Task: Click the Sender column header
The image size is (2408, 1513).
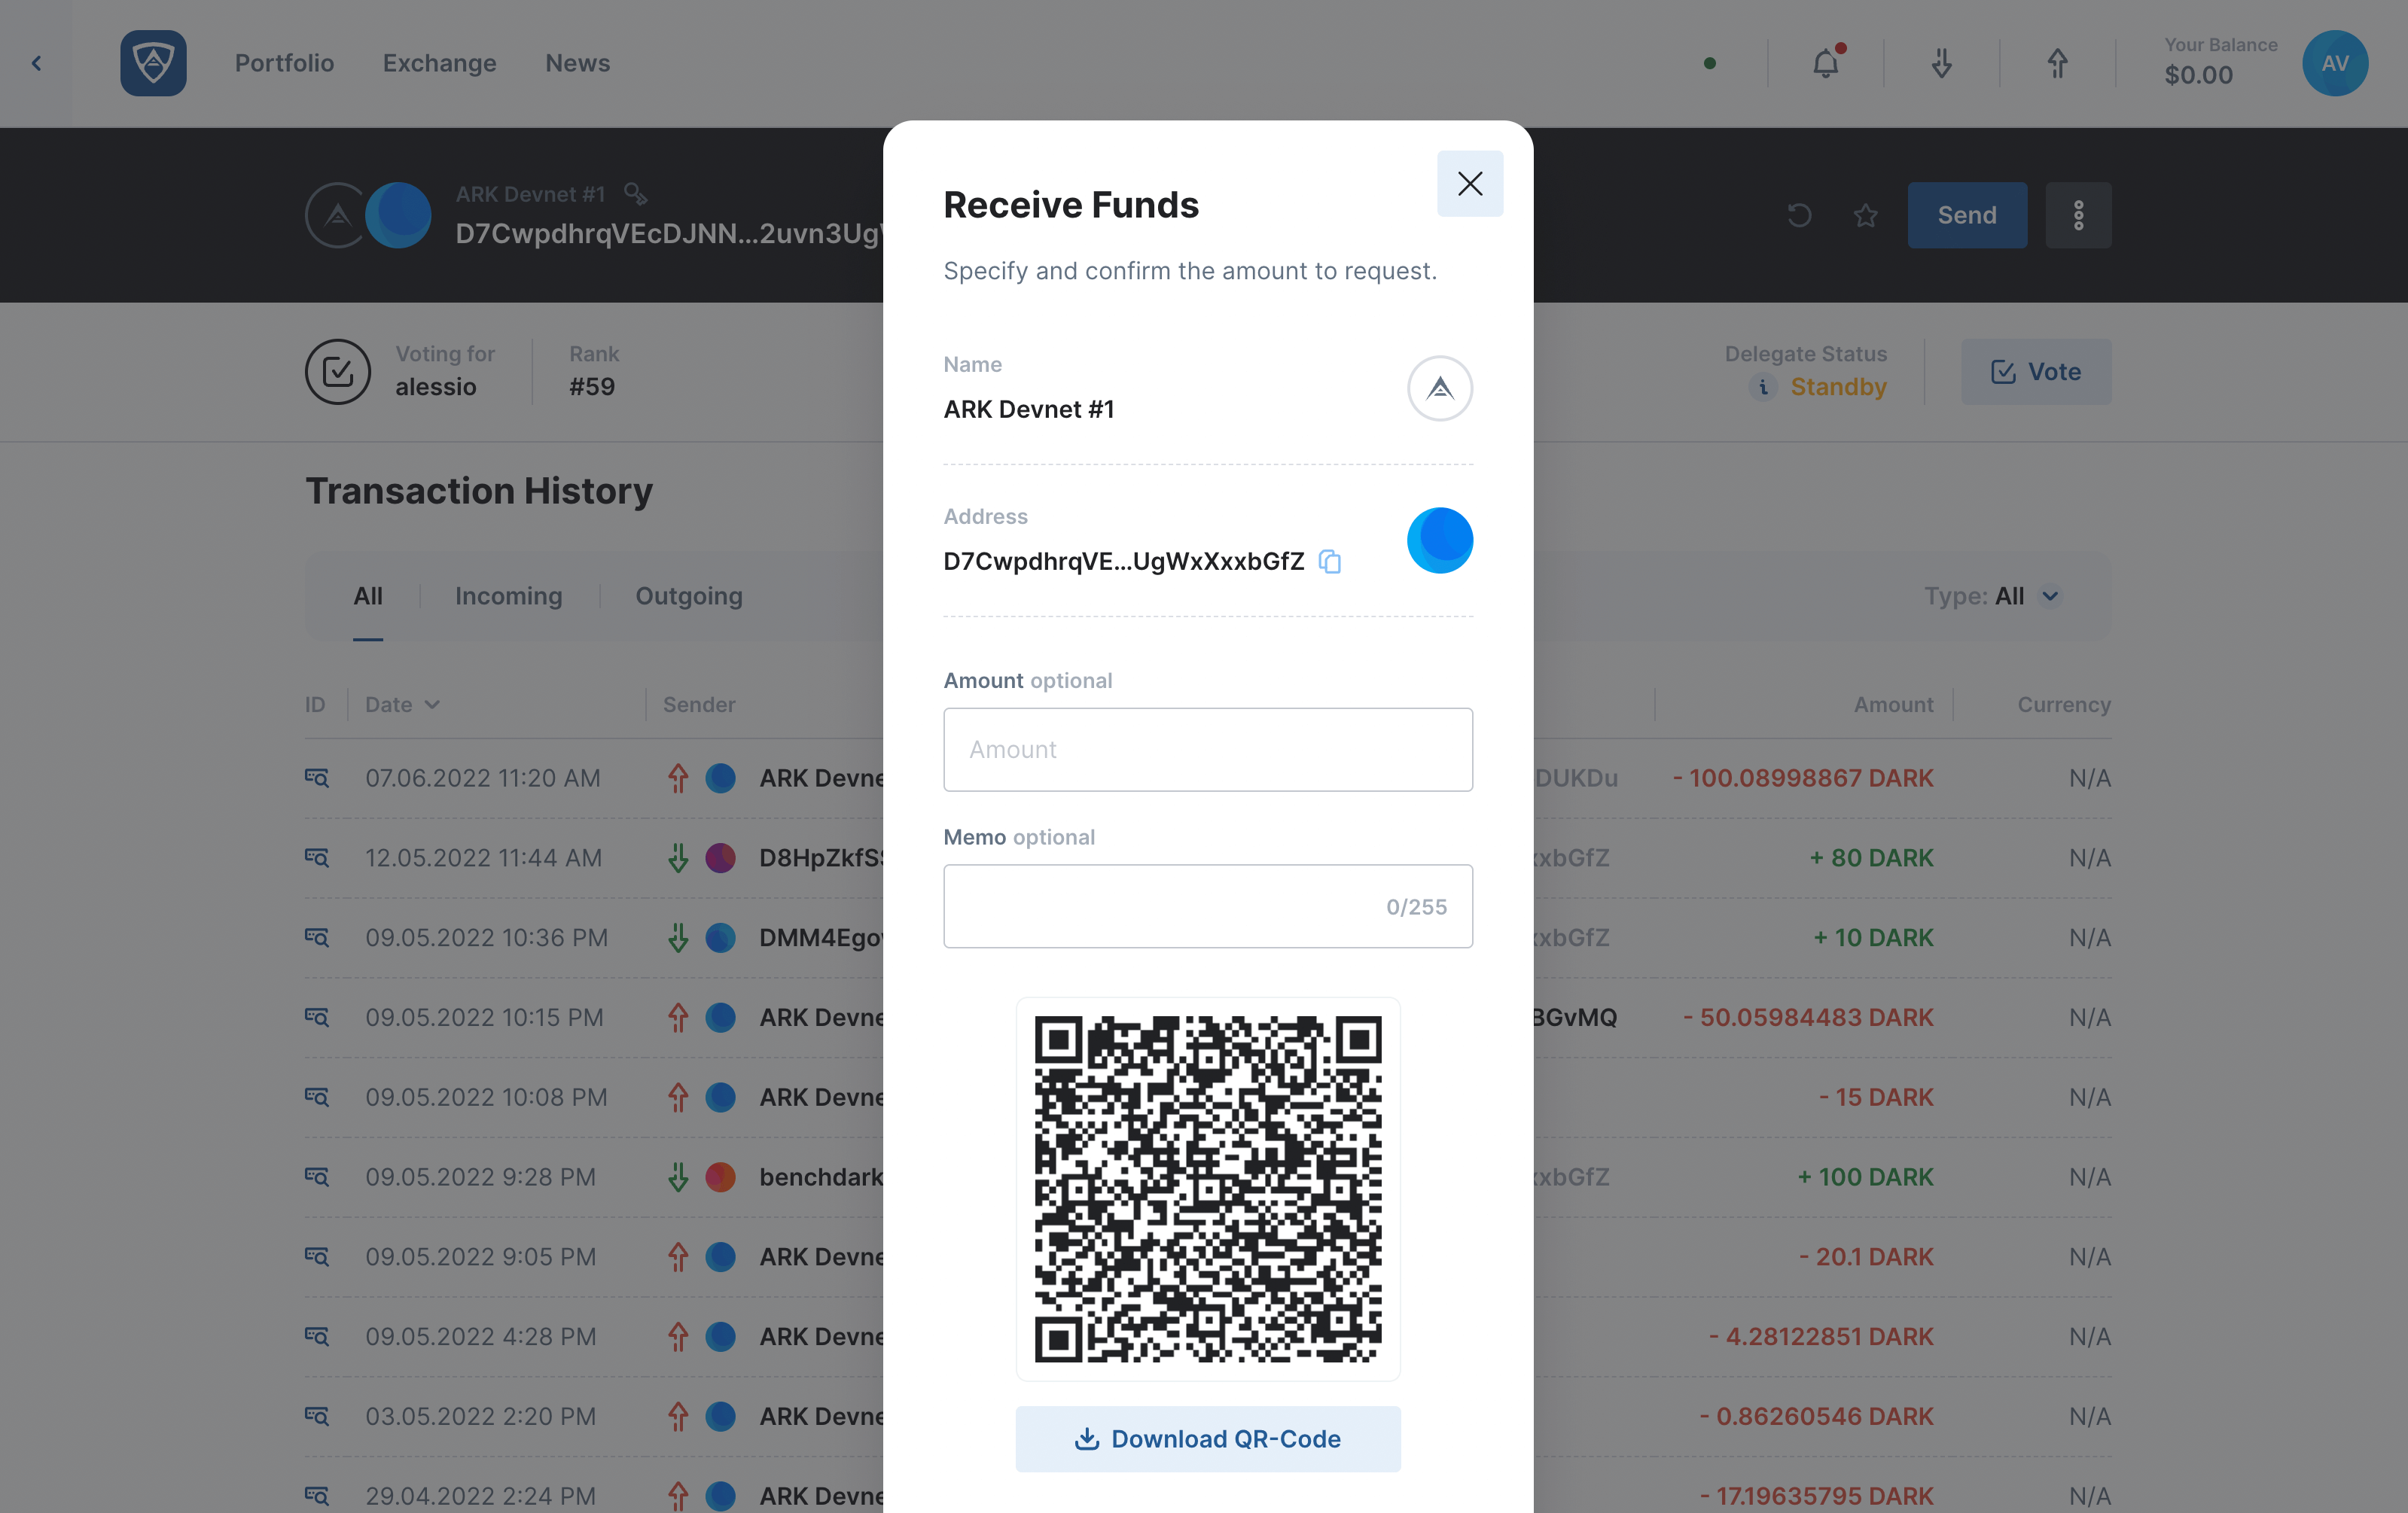Action: (699, 704)
